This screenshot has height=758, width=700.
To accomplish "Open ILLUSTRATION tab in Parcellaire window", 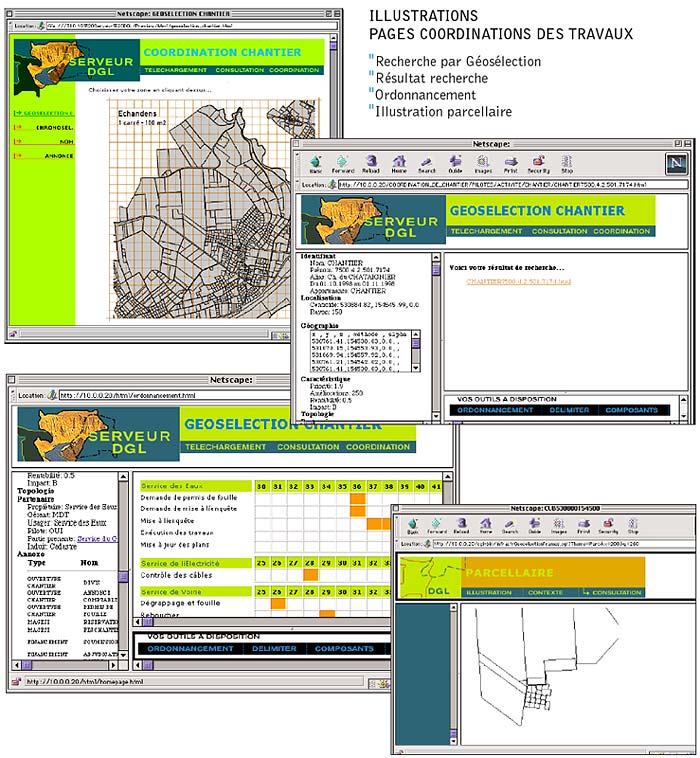I will tap(489, 593).
